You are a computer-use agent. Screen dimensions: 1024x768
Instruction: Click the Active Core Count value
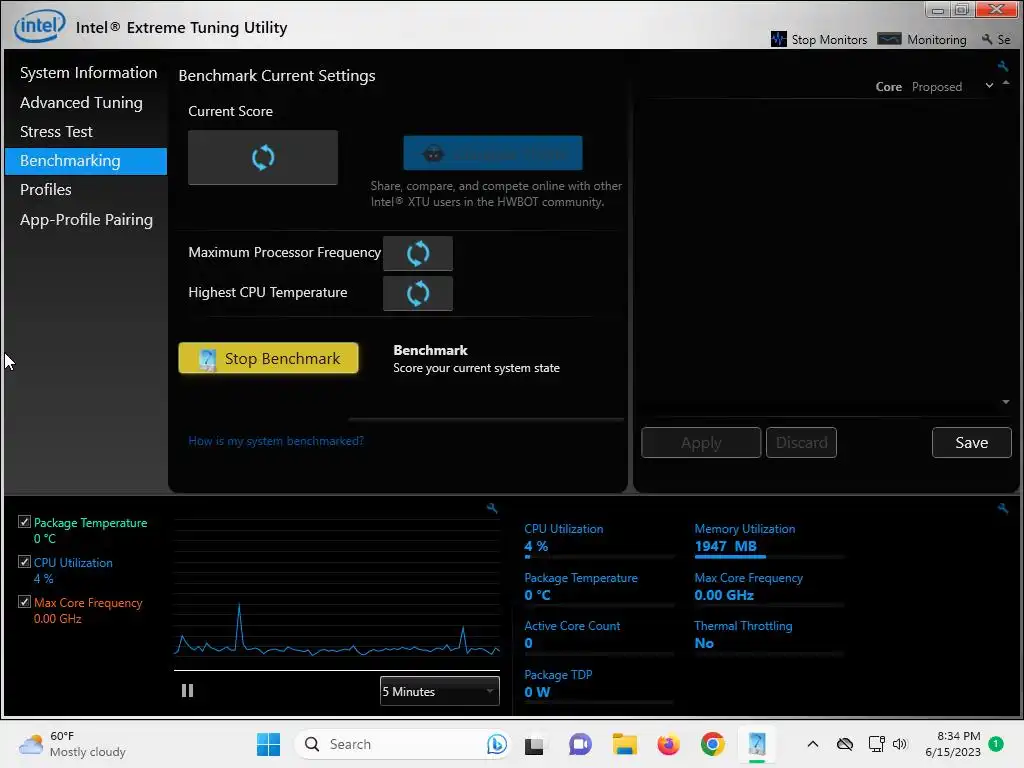coord(528,643)
